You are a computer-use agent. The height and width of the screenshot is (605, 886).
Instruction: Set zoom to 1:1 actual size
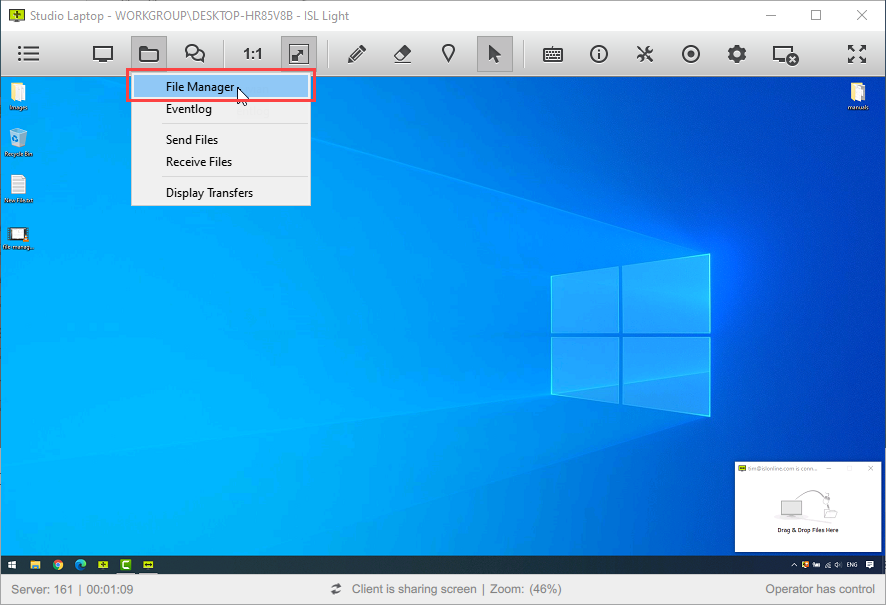(x=252, y=54)
